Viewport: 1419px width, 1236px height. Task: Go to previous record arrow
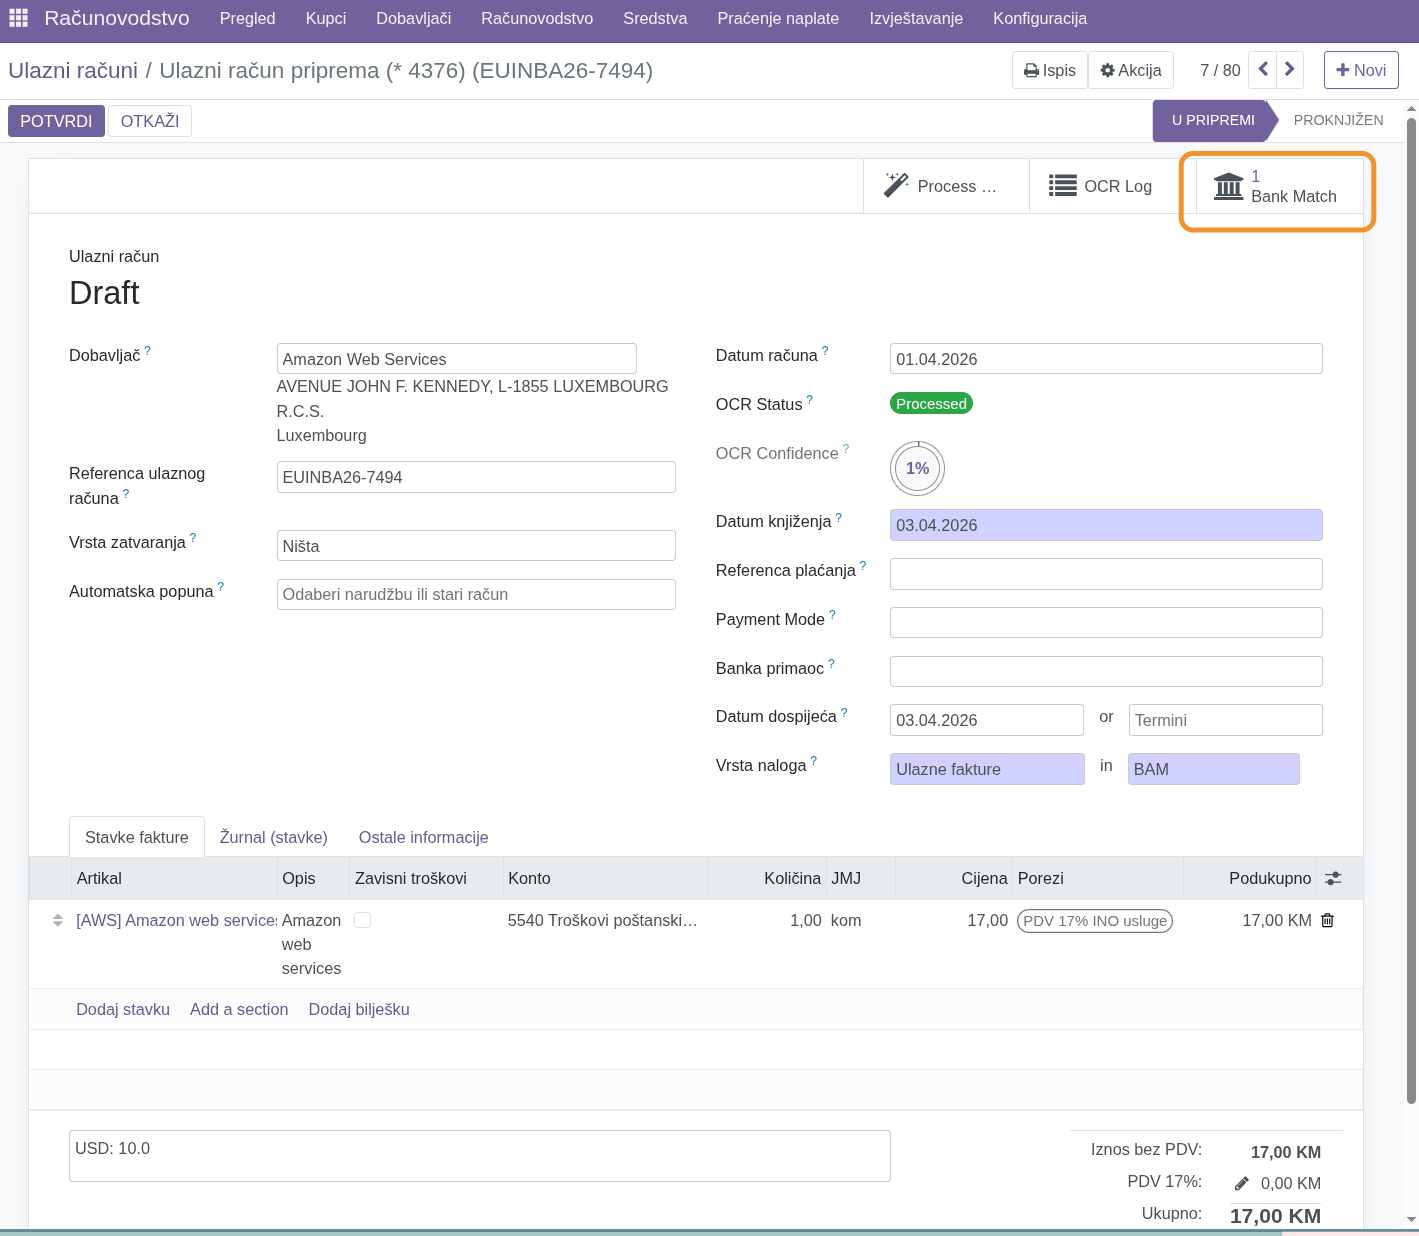[1263, 70]
